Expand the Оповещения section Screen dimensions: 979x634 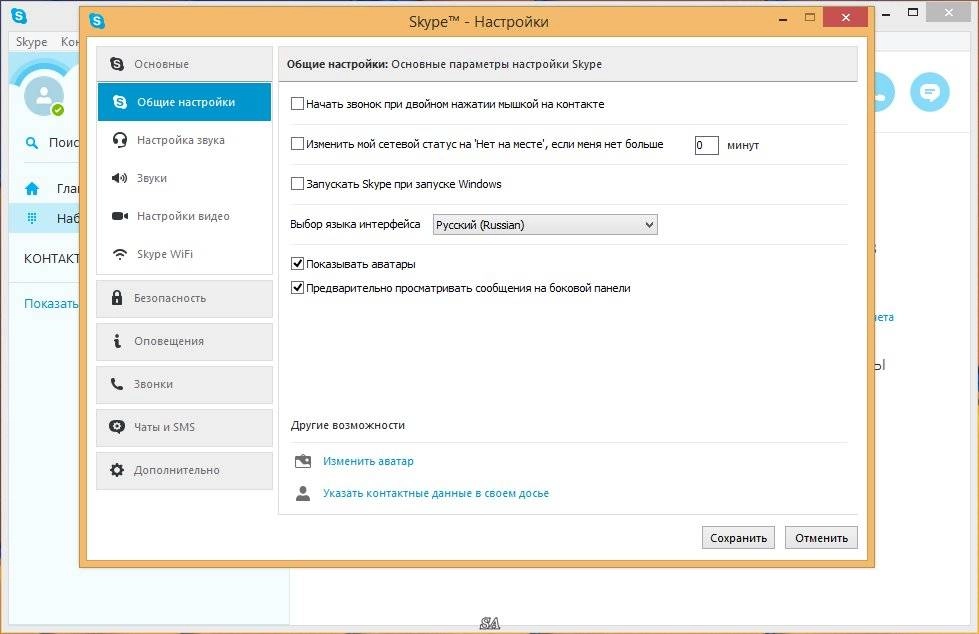184,341
